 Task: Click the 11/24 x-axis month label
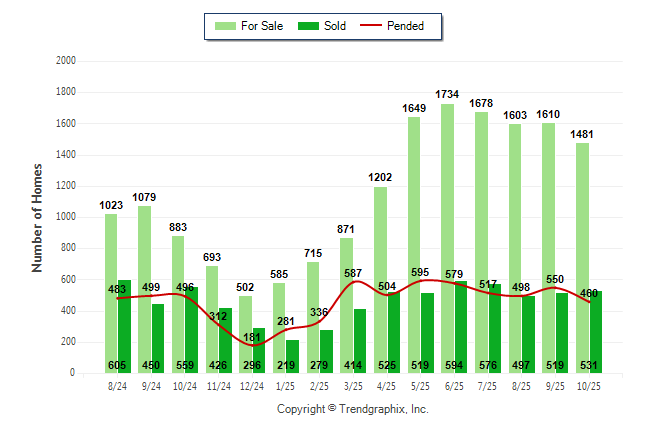click(x=218, y=385)
